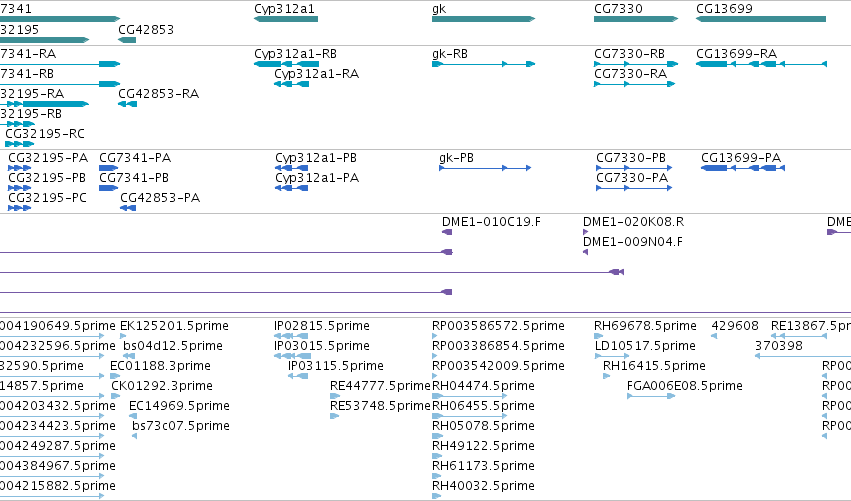Screen dimensions: 851x501
Task: Click the gk-RB transcript glyph
Action: point(484,64)
